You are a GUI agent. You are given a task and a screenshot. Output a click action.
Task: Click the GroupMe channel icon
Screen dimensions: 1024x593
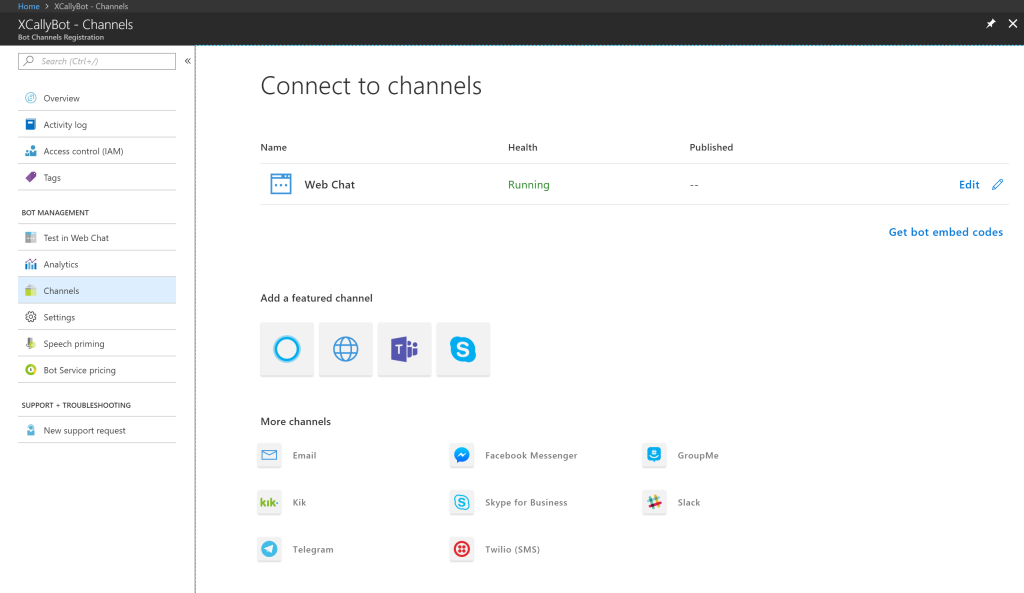point(654,455)
